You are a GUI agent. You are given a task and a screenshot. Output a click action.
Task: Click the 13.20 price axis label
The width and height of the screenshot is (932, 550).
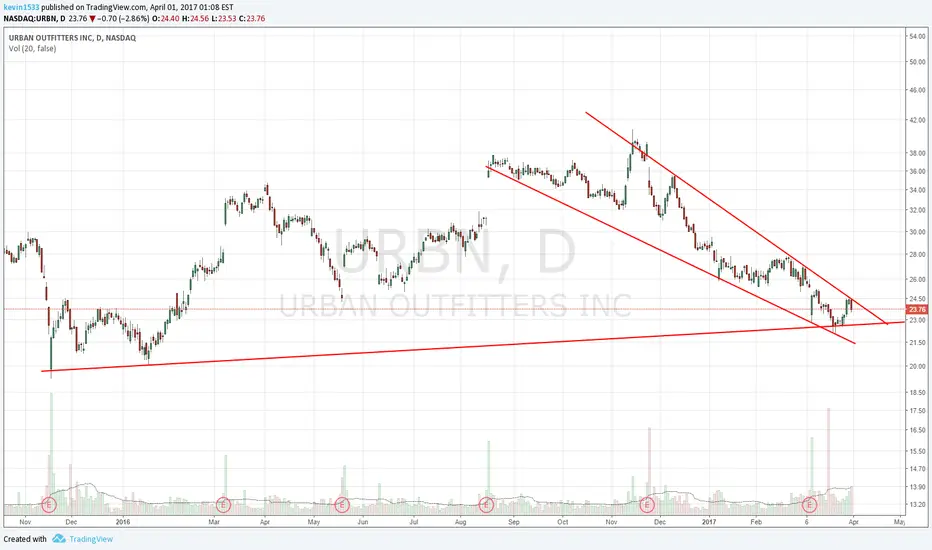click(917, 504)
